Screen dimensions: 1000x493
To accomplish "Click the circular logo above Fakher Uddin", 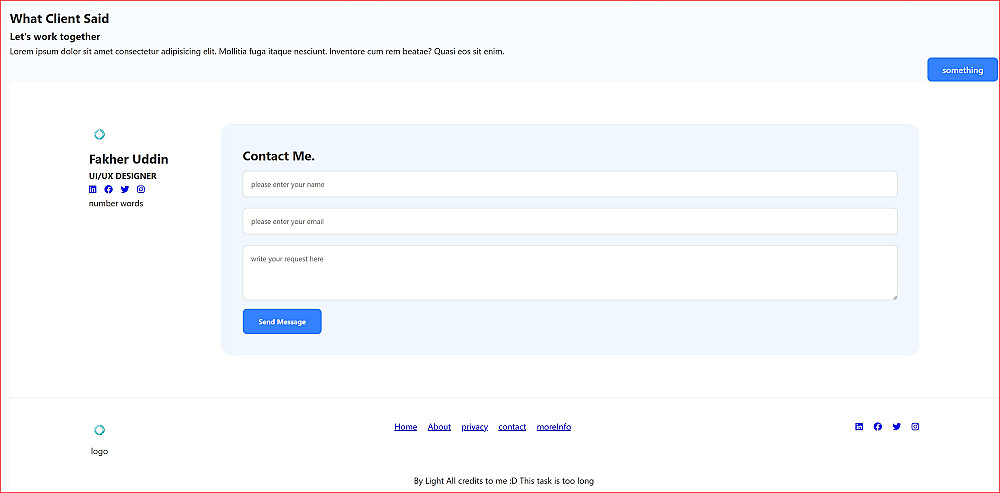I will click(99, 135).
